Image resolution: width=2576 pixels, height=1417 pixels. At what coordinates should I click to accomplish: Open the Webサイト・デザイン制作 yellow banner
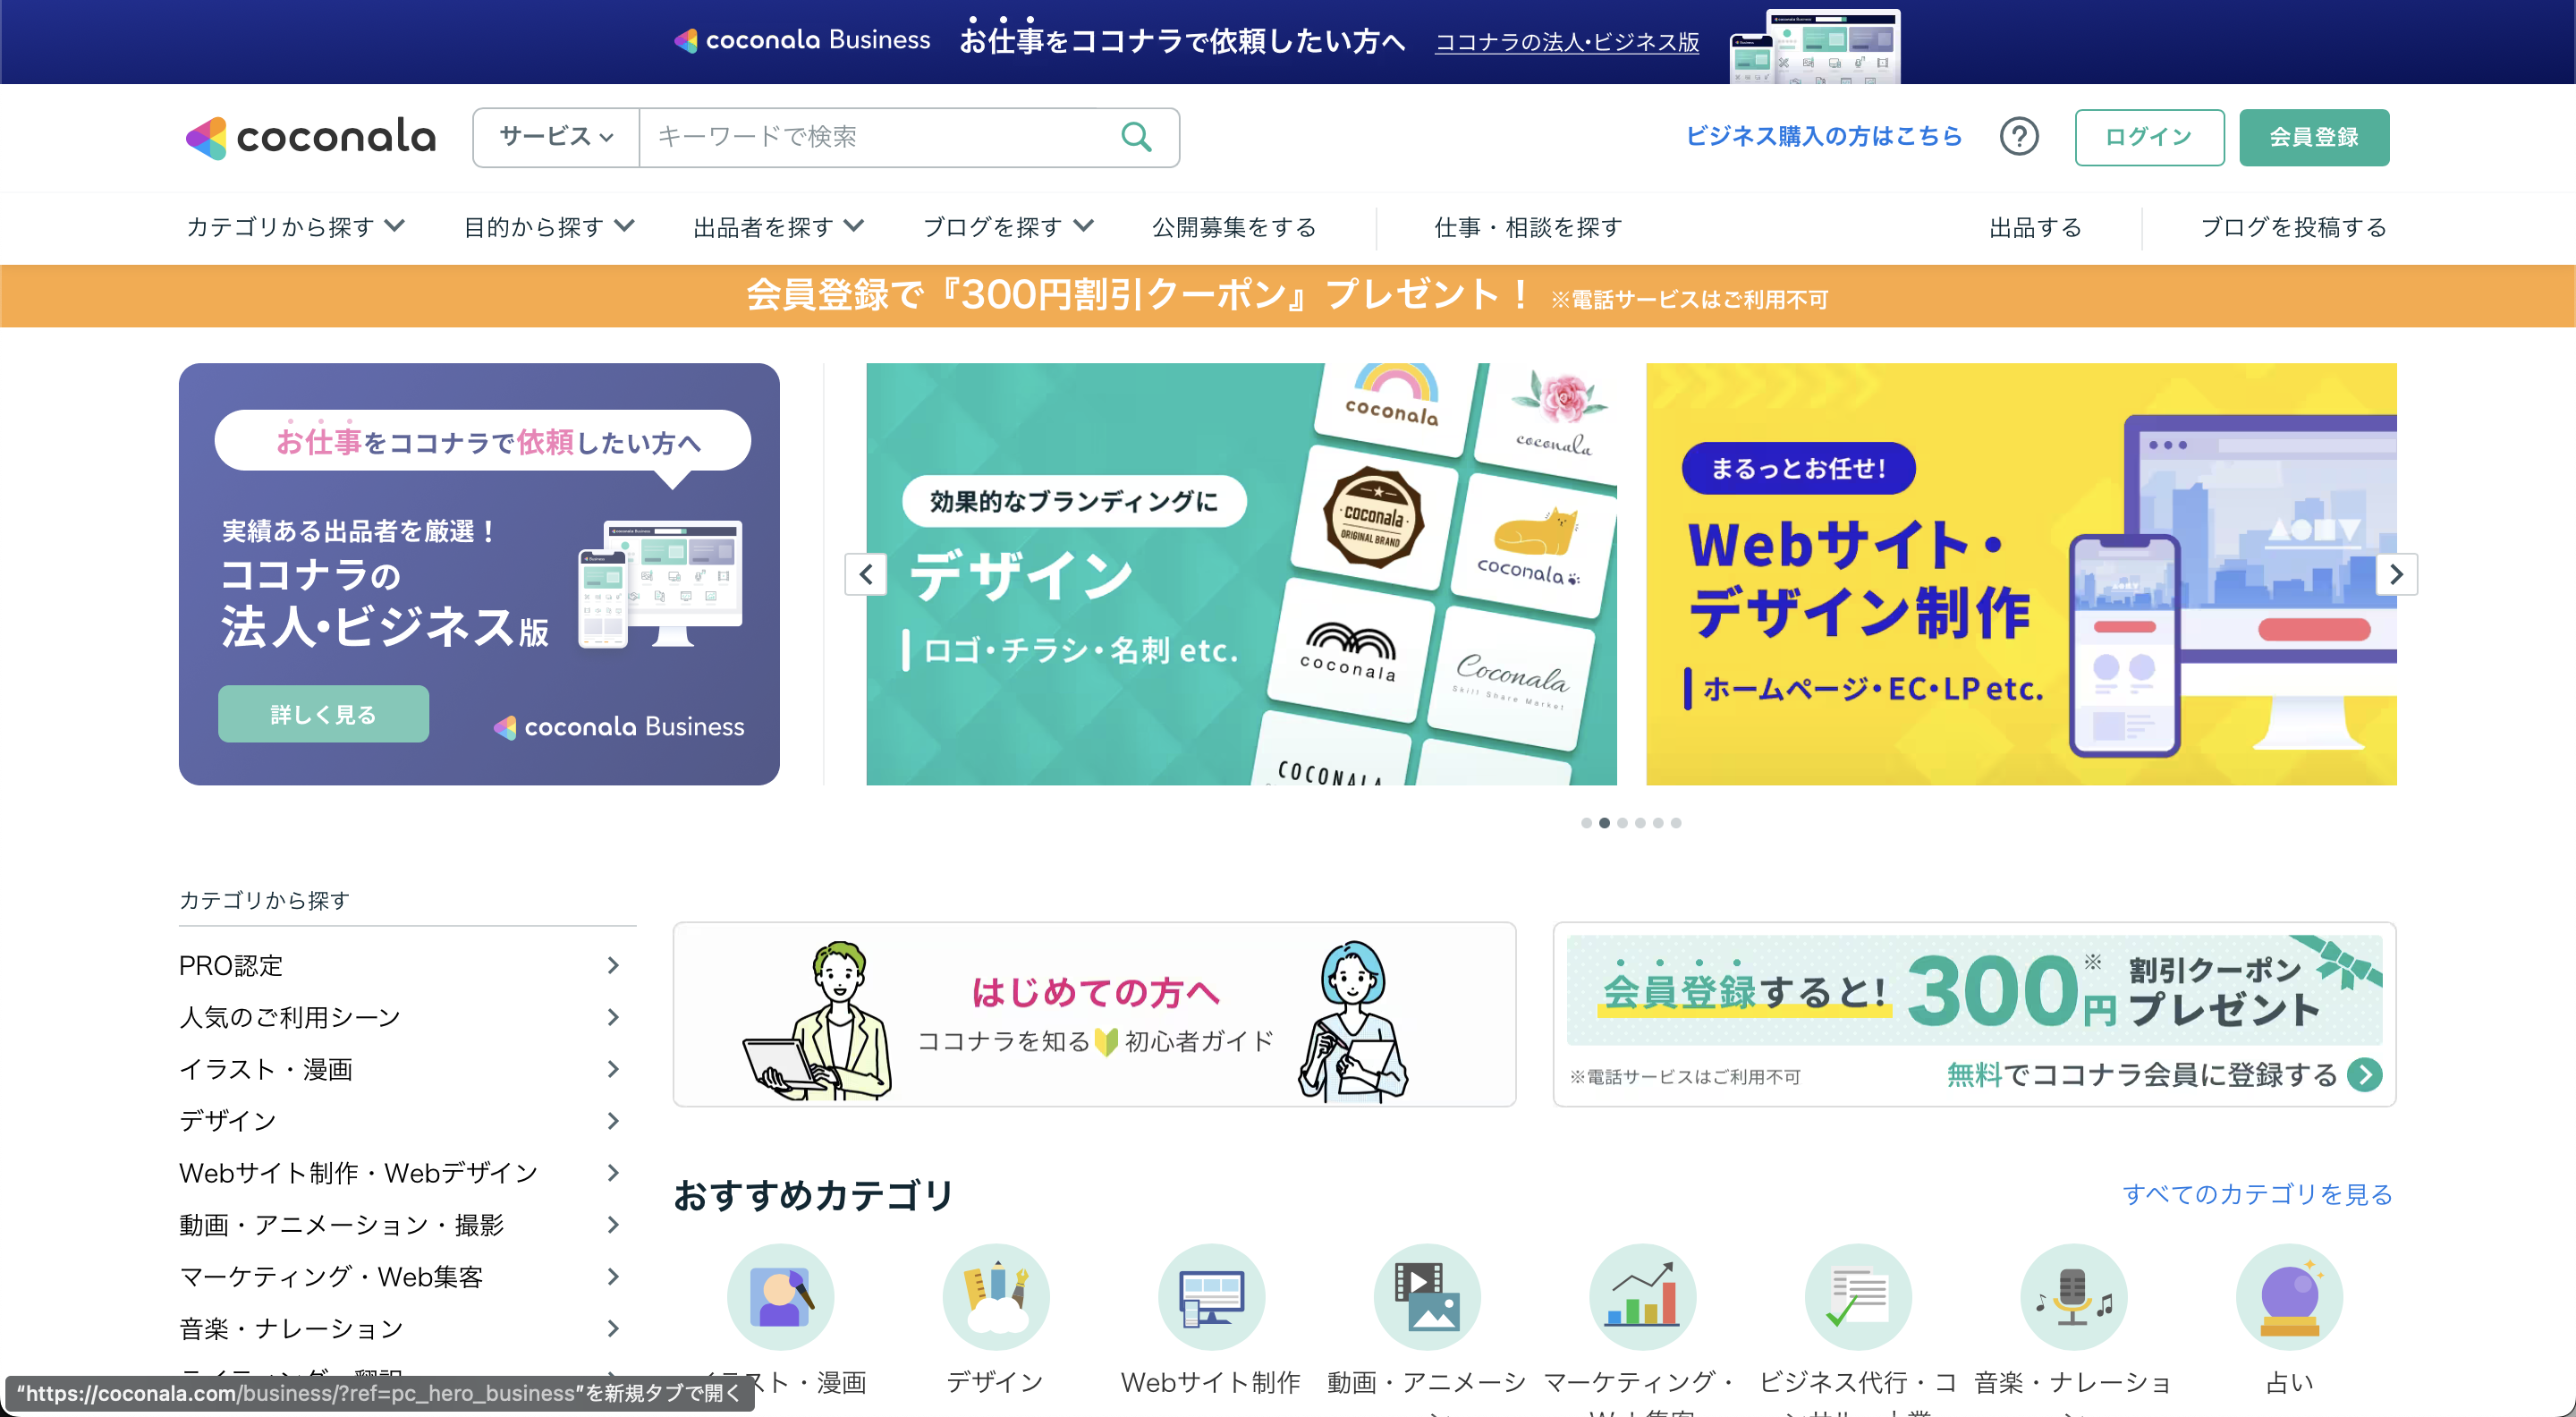coord(2021,574)
